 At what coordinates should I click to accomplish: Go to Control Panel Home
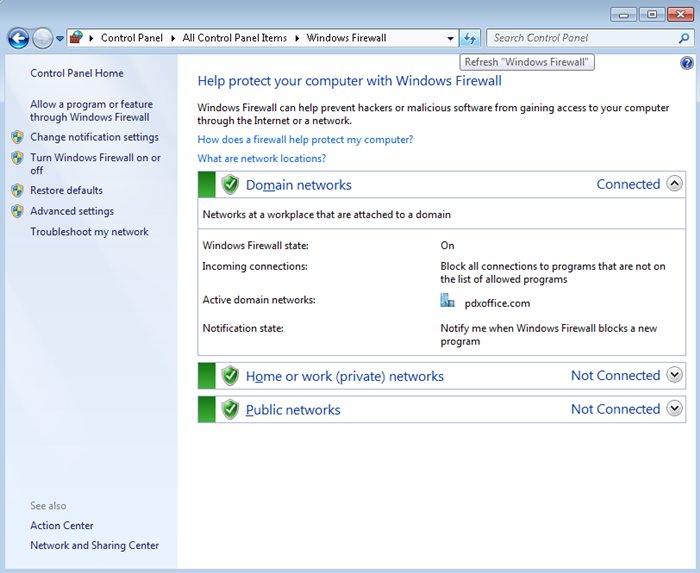77,73
